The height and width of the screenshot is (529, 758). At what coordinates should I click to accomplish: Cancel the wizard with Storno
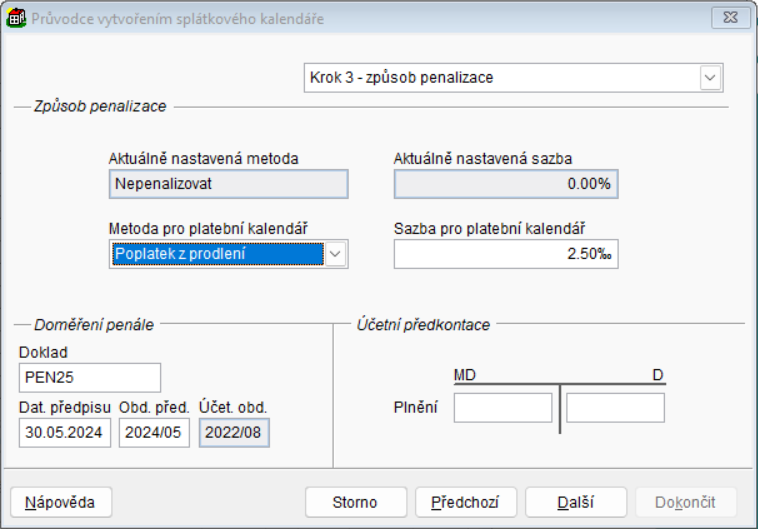click(x=356, y=501)
